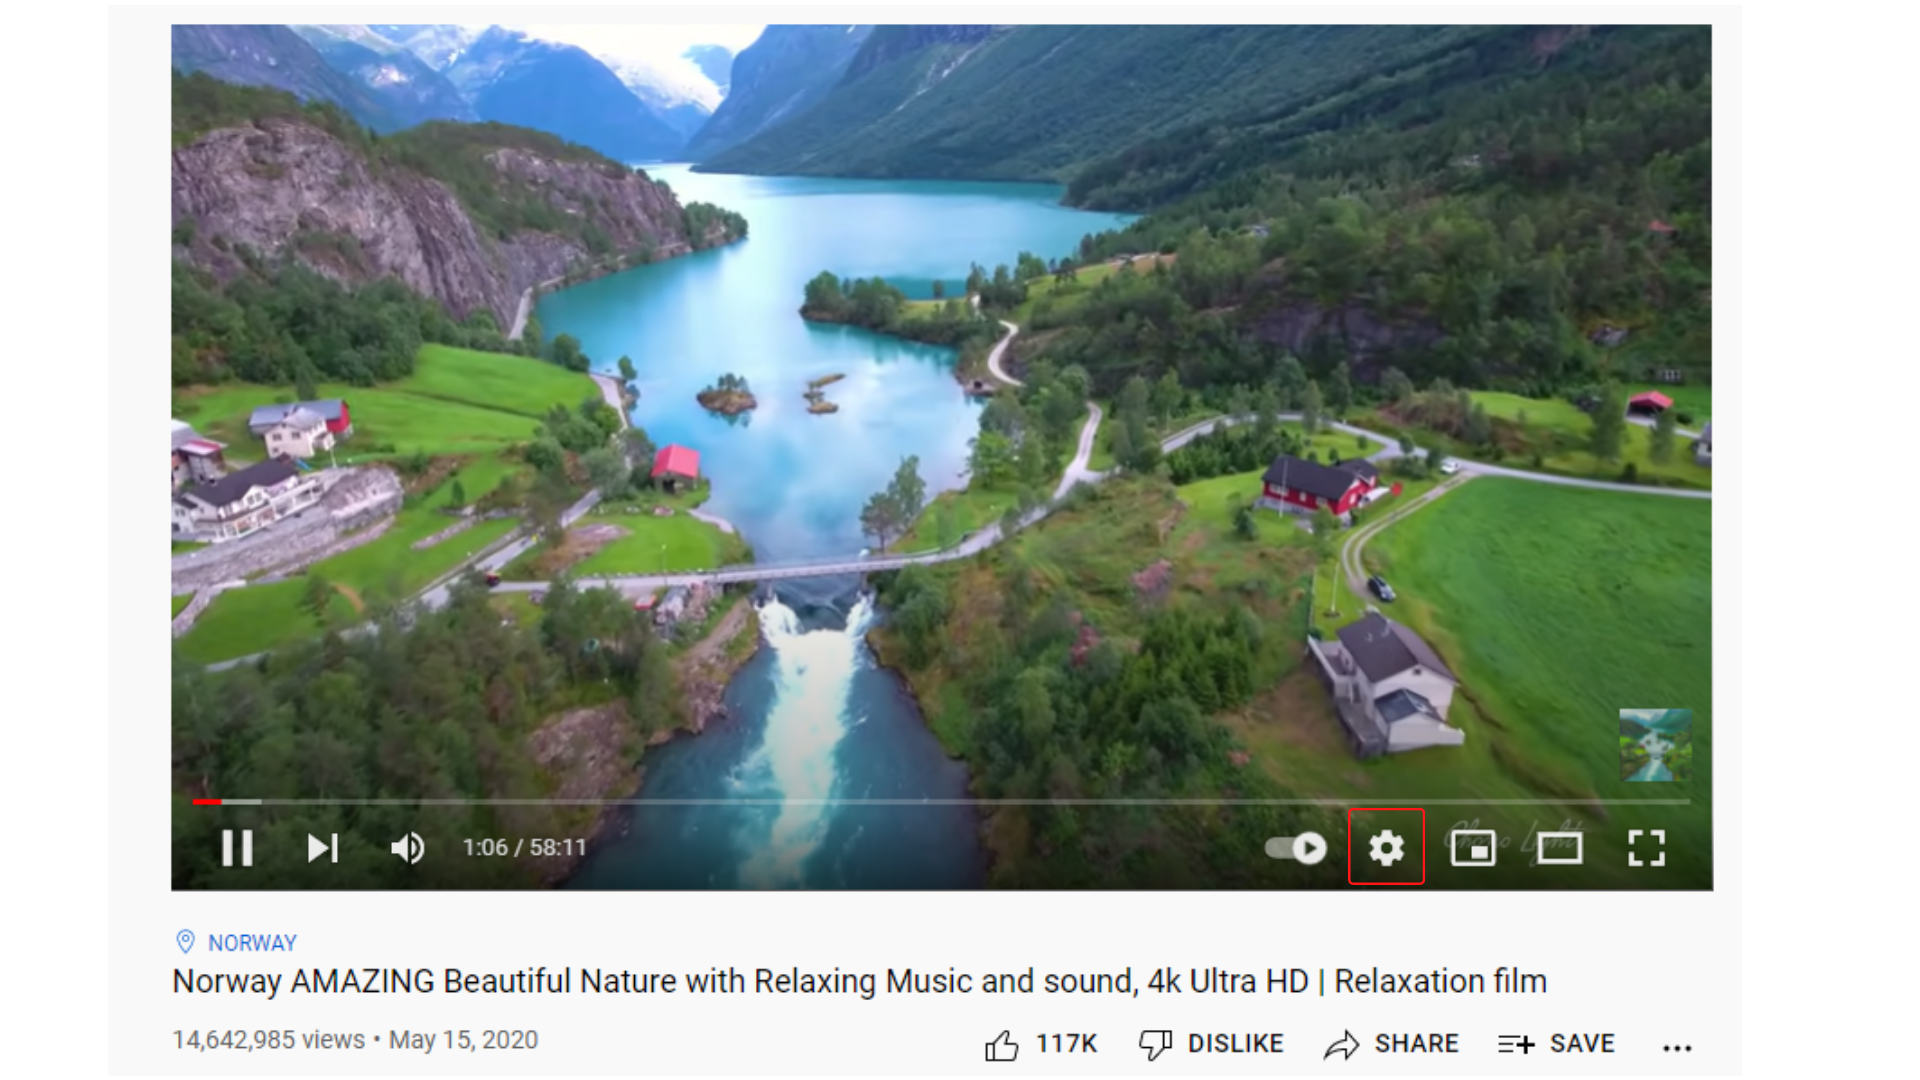1920x1080 pixels.
Task: Click the channel watermark thumbnail
Action: 1655,745
